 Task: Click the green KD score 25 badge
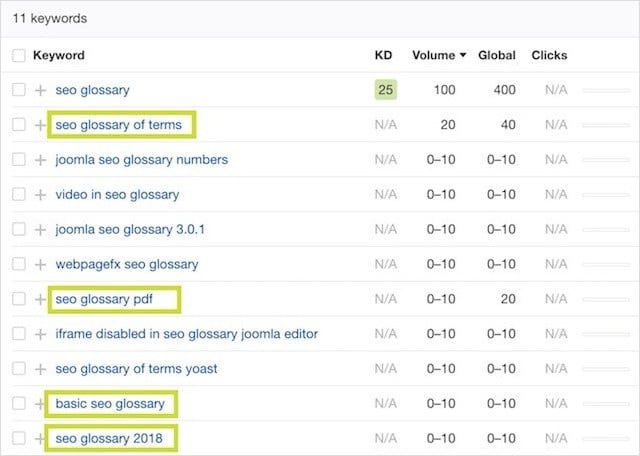coord(385,91)
